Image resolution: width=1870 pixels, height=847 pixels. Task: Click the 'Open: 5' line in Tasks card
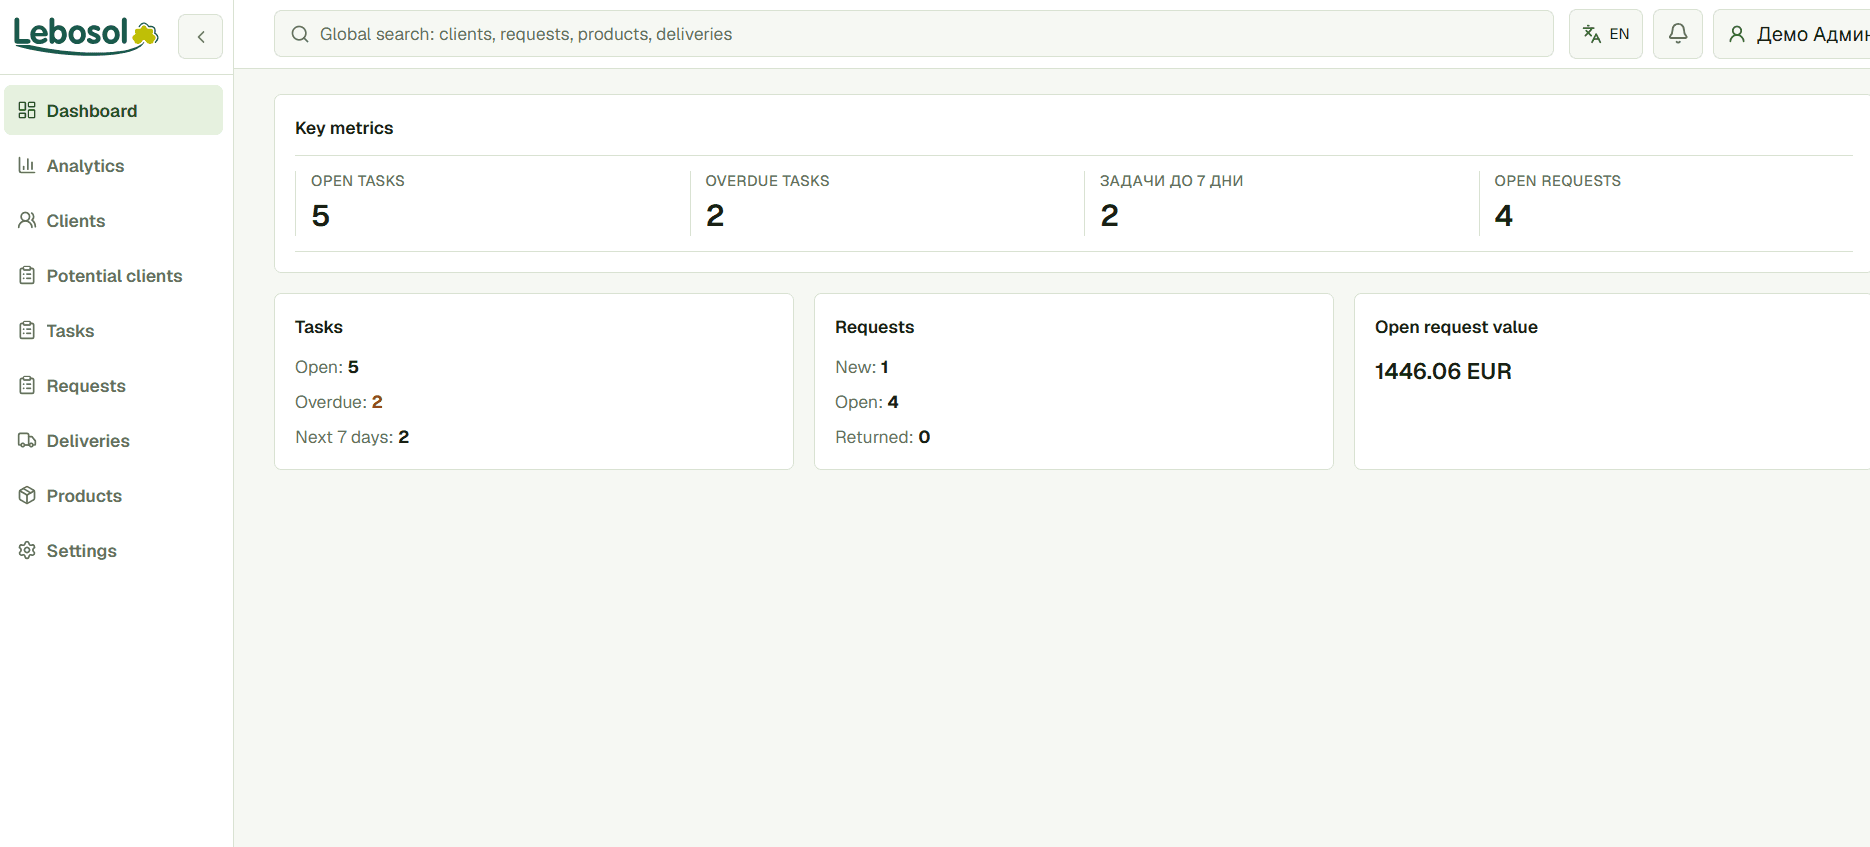coord(327,367)
